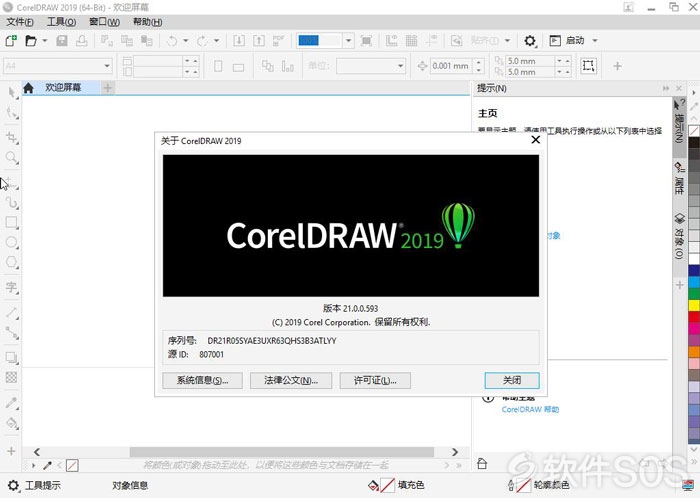Open Options via gear icon in toolbar
700x498 pixels.
529,41
